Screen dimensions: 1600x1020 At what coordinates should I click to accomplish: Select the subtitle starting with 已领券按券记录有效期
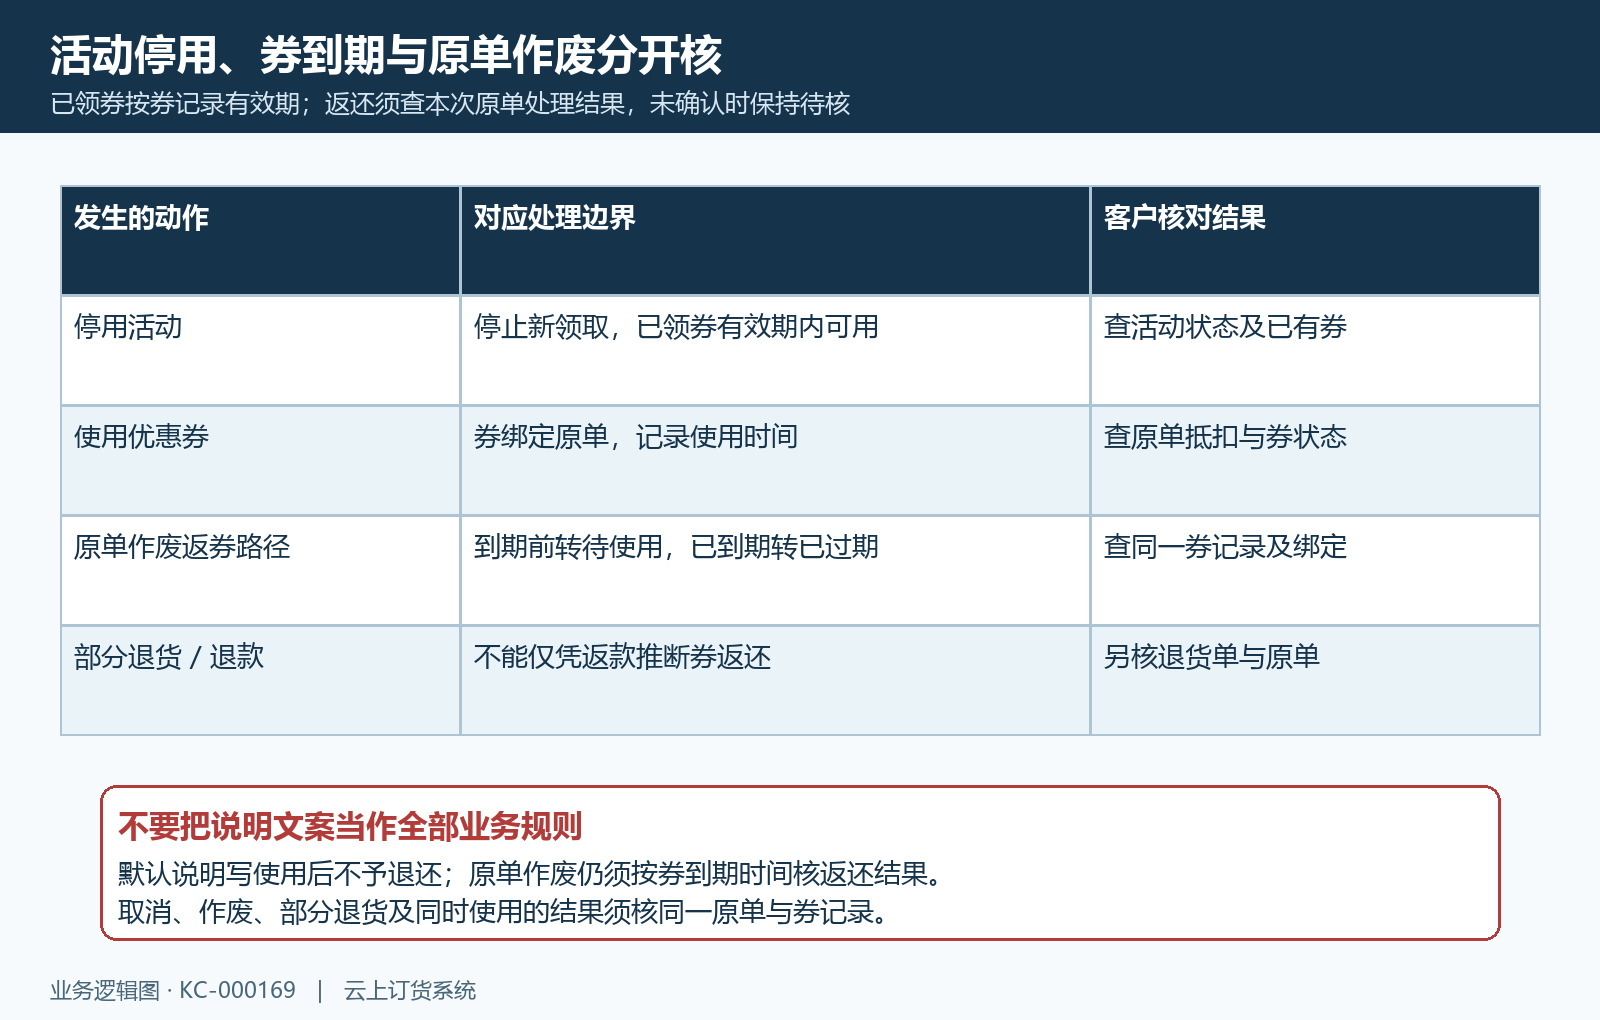click(x=450, y=104)
